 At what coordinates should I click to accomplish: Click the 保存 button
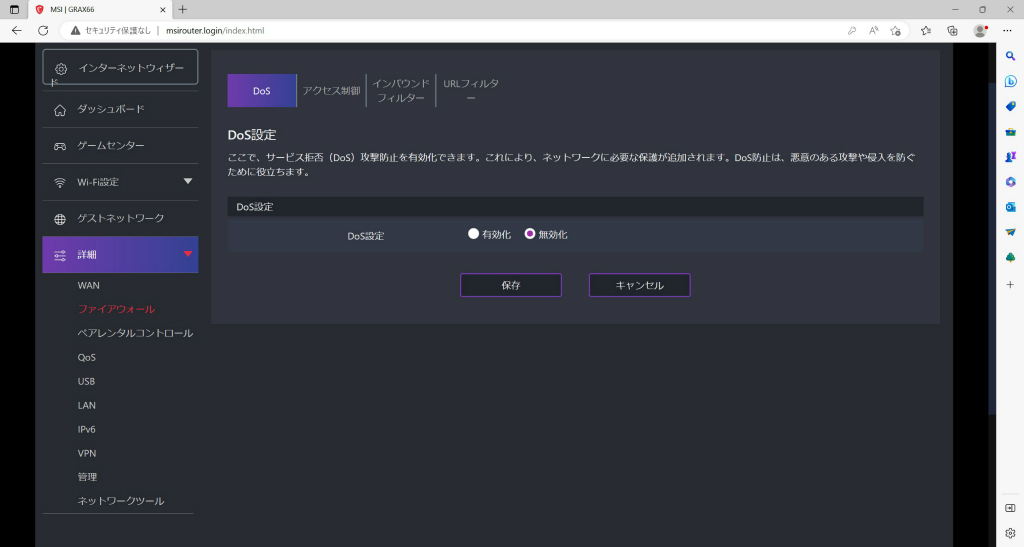click(x=511, y=285)
